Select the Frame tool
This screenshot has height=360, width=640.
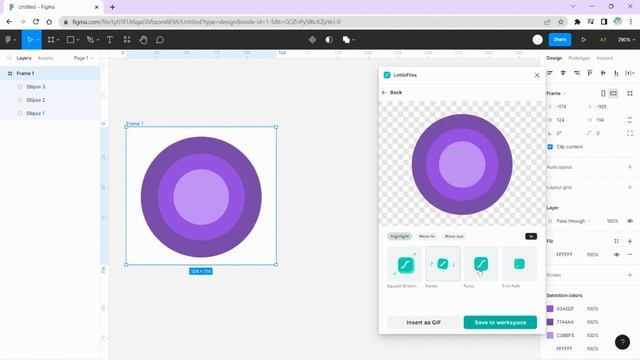[x=51, y=40]
